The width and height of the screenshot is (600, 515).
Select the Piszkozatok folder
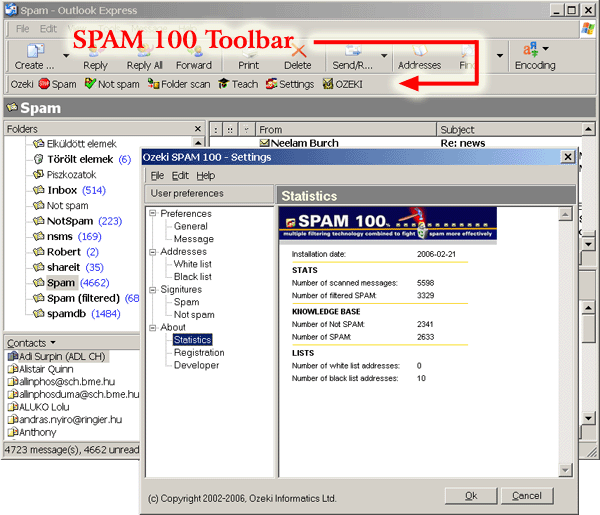tap(64, 175)
